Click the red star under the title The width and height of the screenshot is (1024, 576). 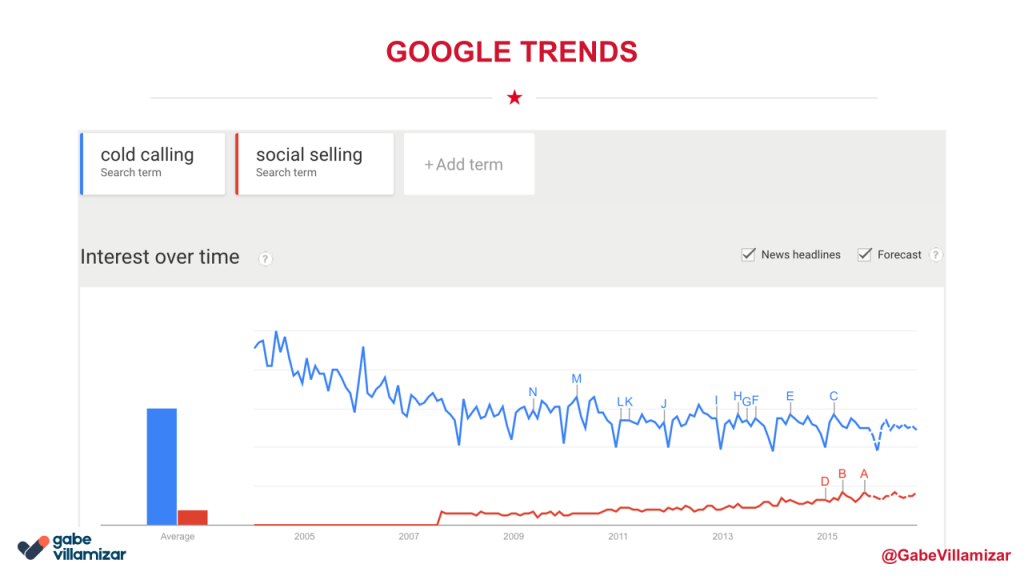point(514,98)
